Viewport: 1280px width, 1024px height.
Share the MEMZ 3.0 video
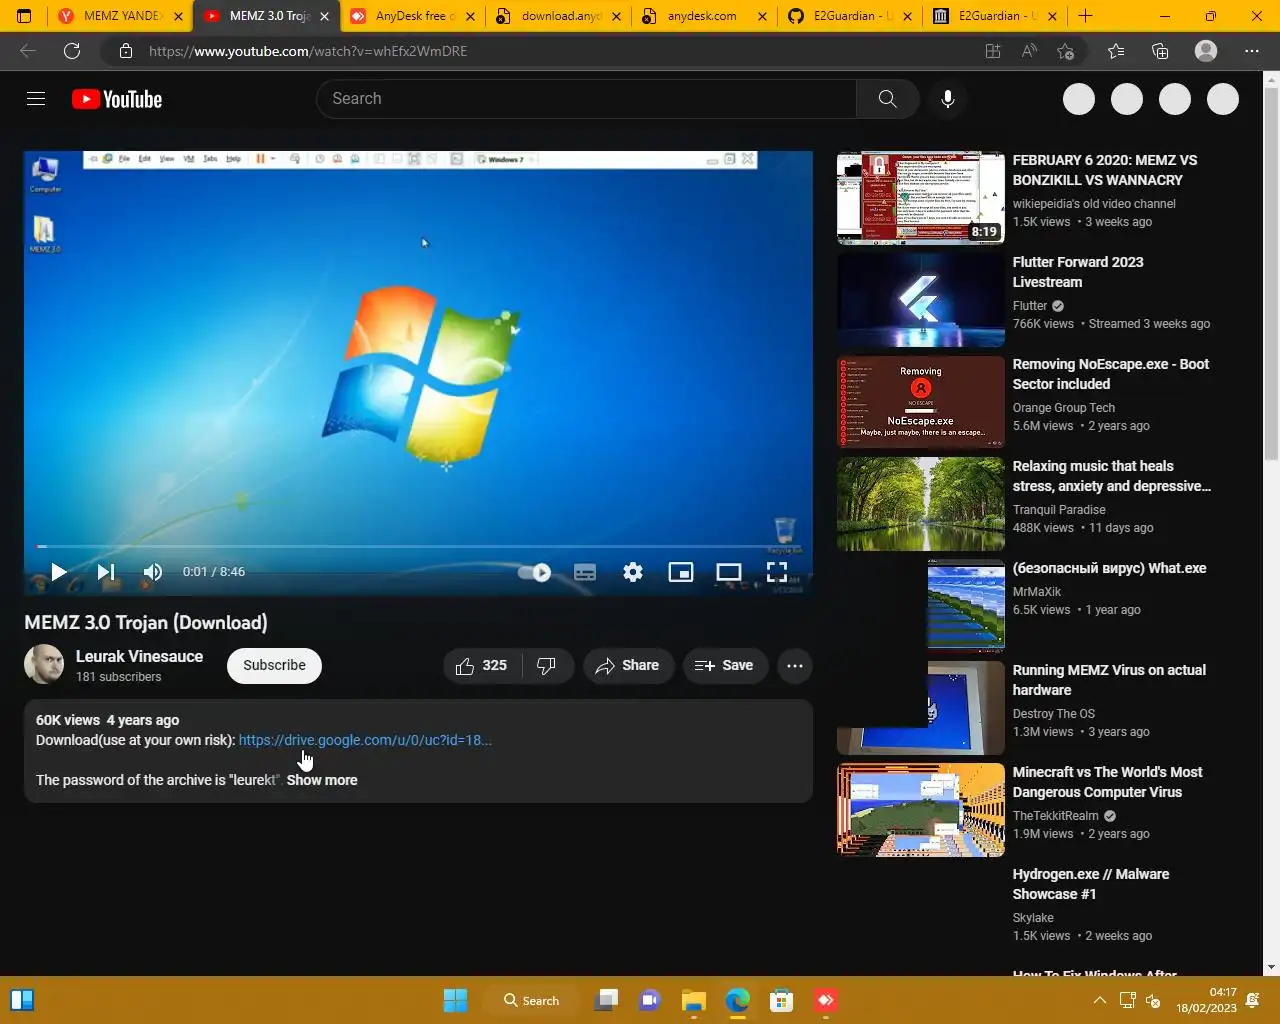point(628,666)
